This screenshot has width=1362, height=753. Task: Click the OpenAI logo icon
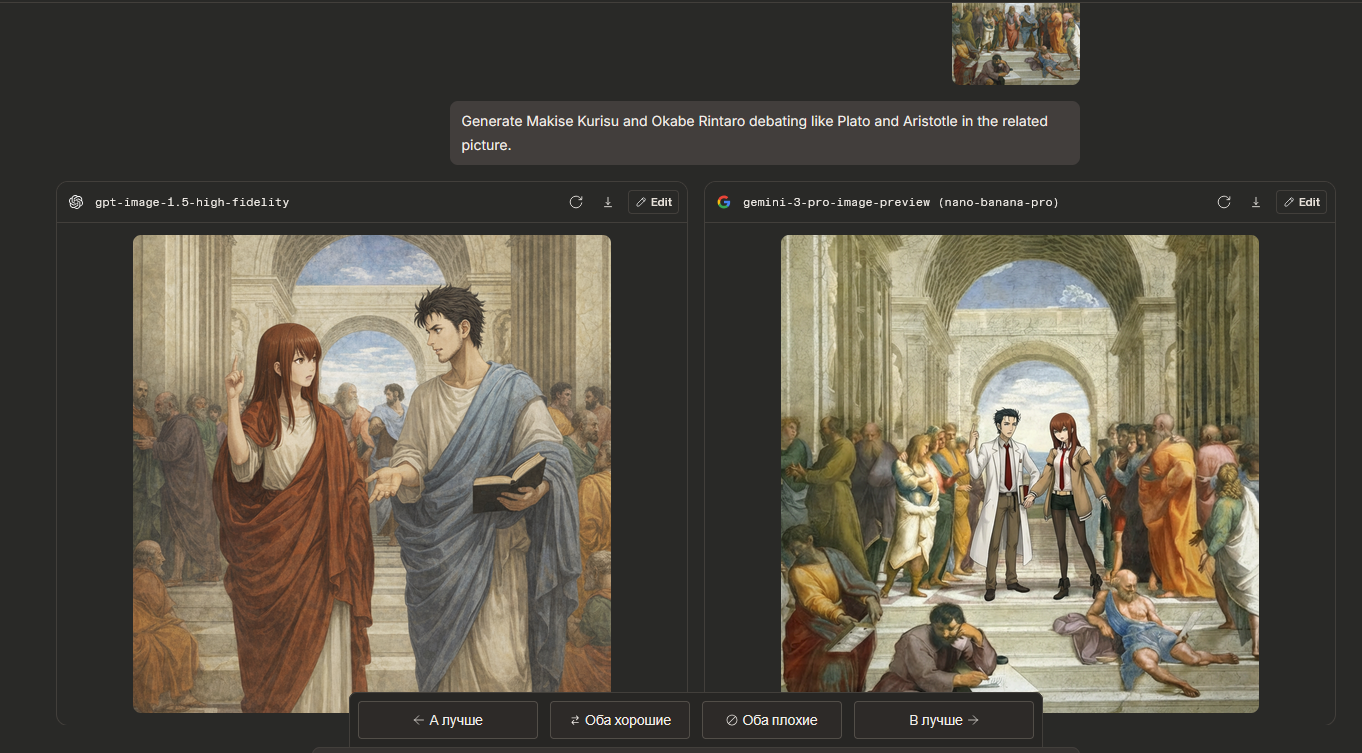(x=76, y=202)
